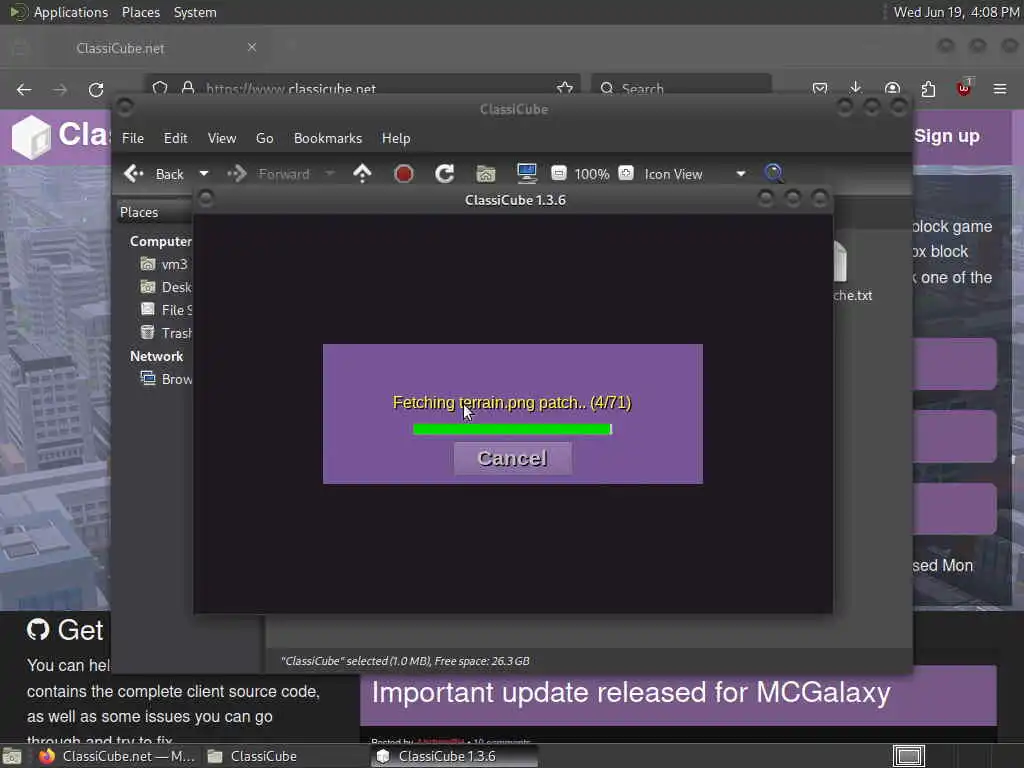The height and width of the screenshot is (768, 1024).
Task: Open the Places menu in top panel
Action: (140, 12)
